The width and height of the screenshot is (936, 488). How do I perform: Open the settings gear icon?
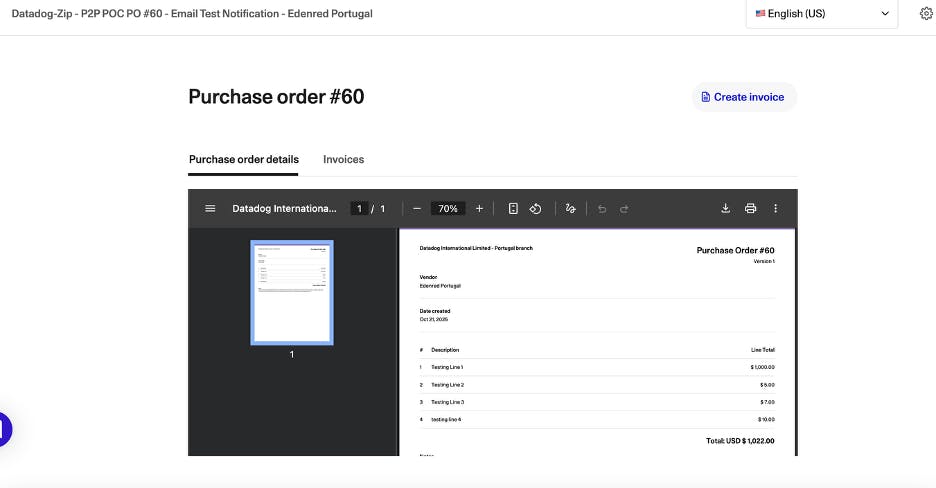point(926,14)
